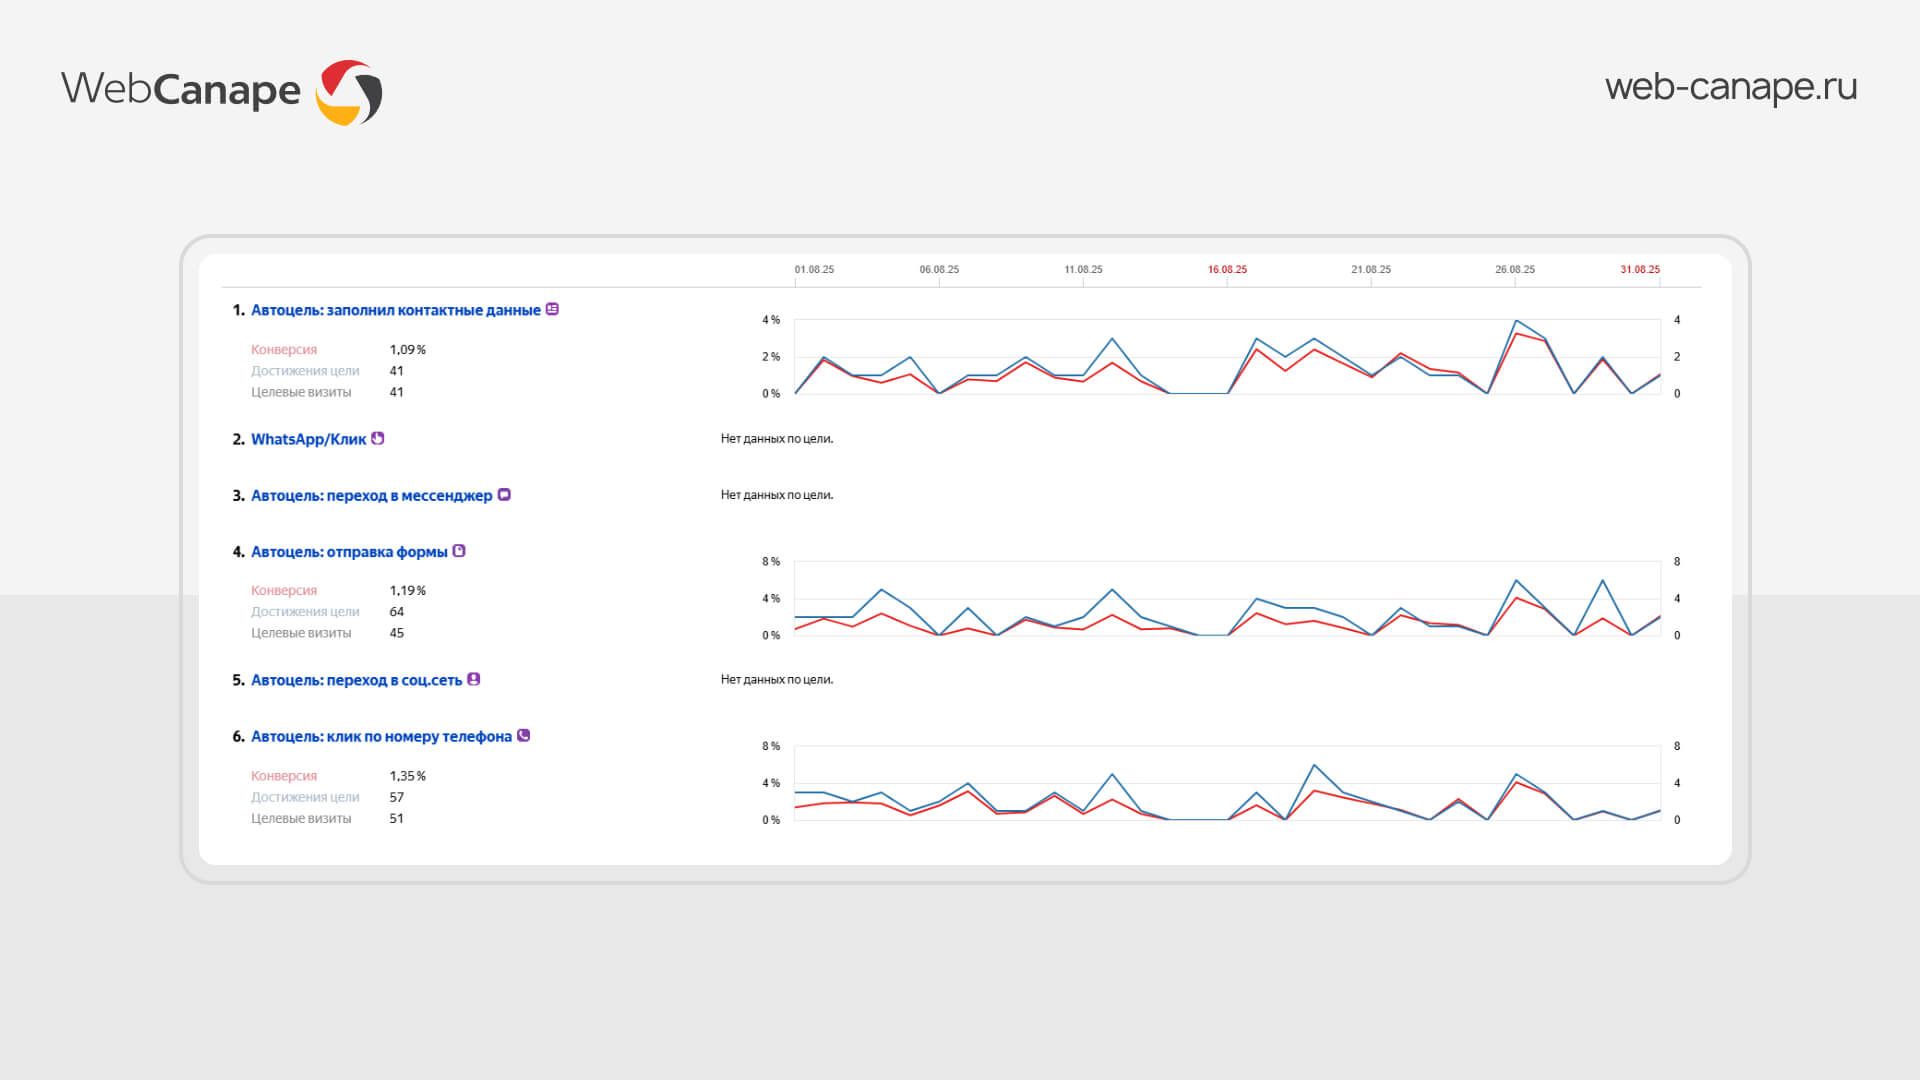The image size is (1920, 1080).
Task: Click the phone icon beside 'клик по номеру телефона'
Action: (523, 736)
